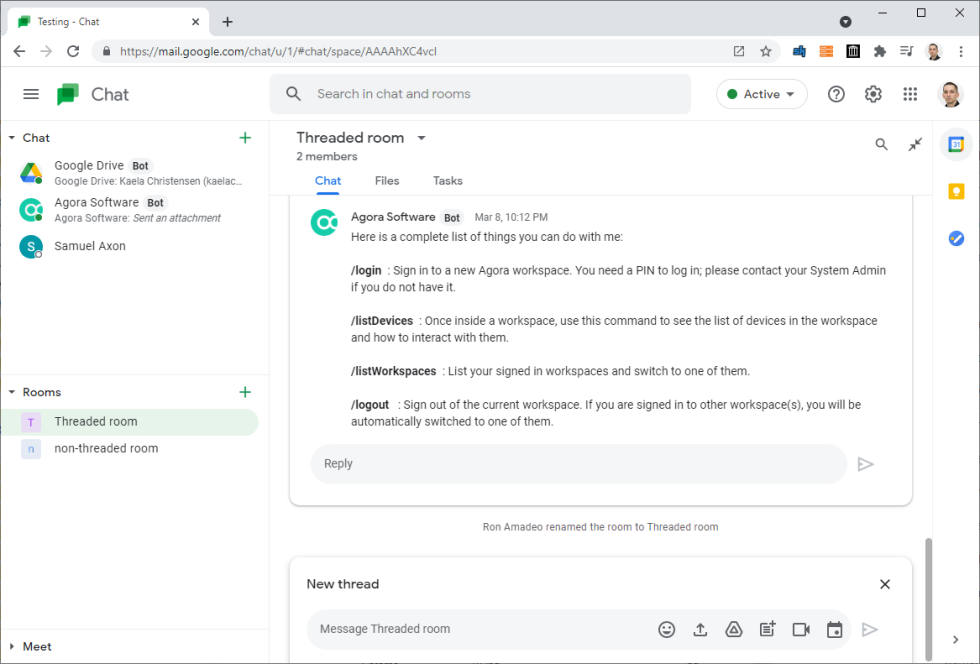Open the Google account avatar in the Chat header
The height and width of the screenshot is (664, 980).
pyautogui.click(x=950, y=94)
